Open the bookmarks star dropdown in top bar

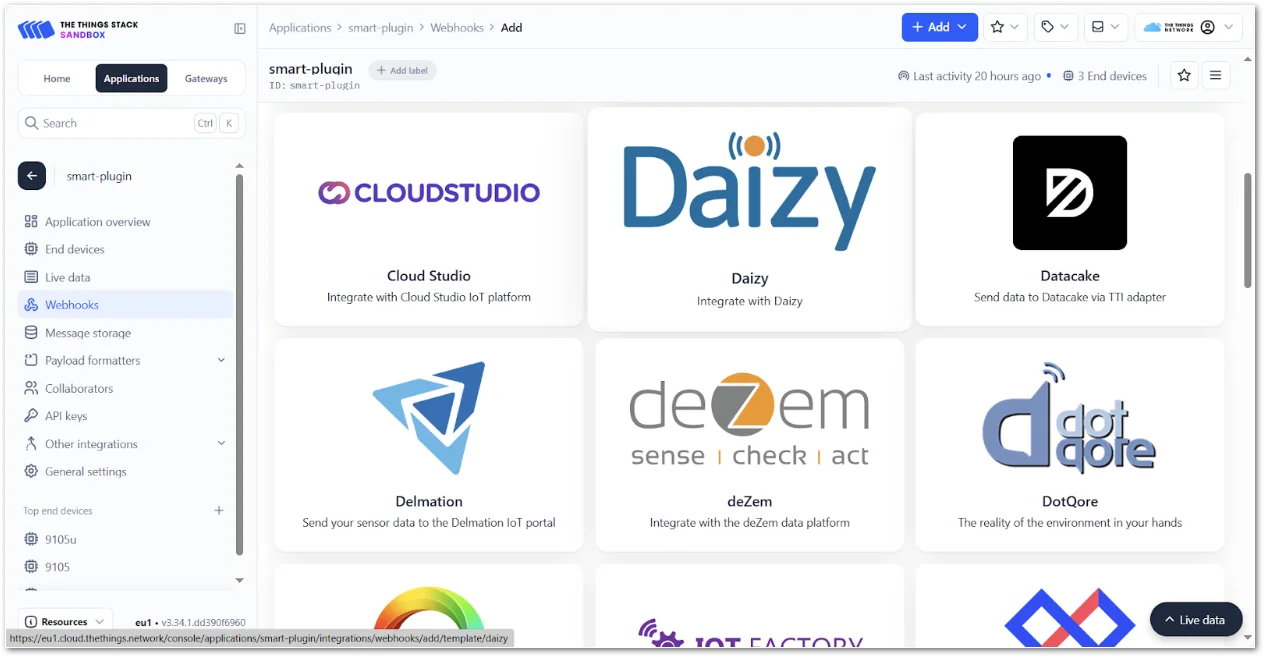pos(1005,27)
